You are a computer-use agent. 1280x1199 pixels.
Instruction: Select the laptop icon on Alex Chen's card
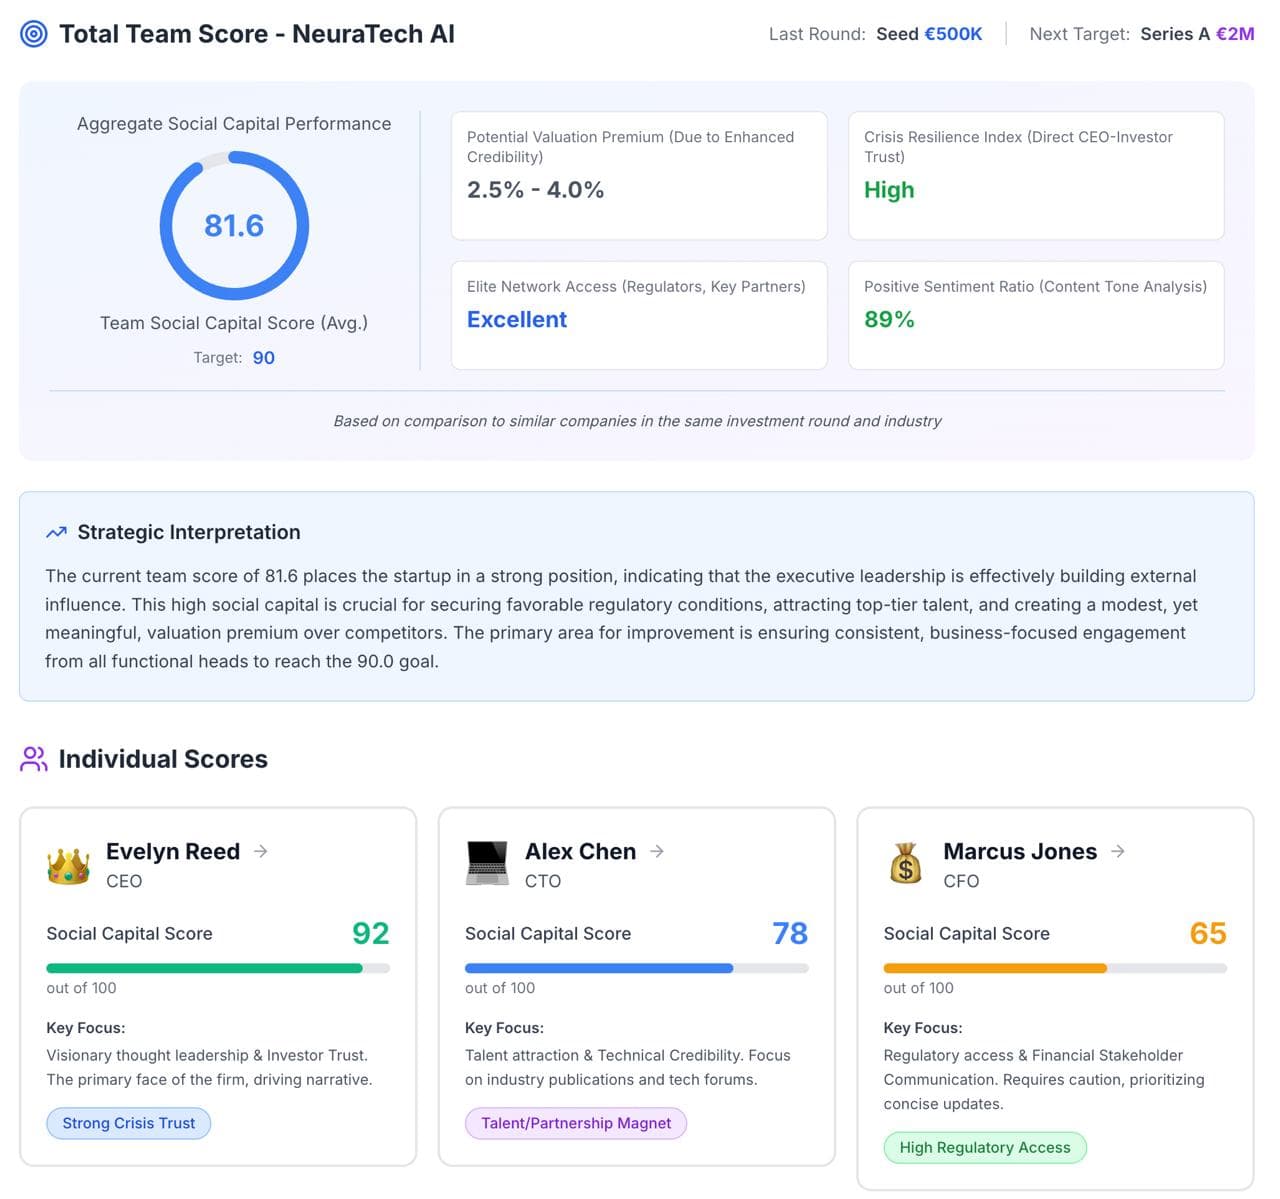[x=487, y=863]
